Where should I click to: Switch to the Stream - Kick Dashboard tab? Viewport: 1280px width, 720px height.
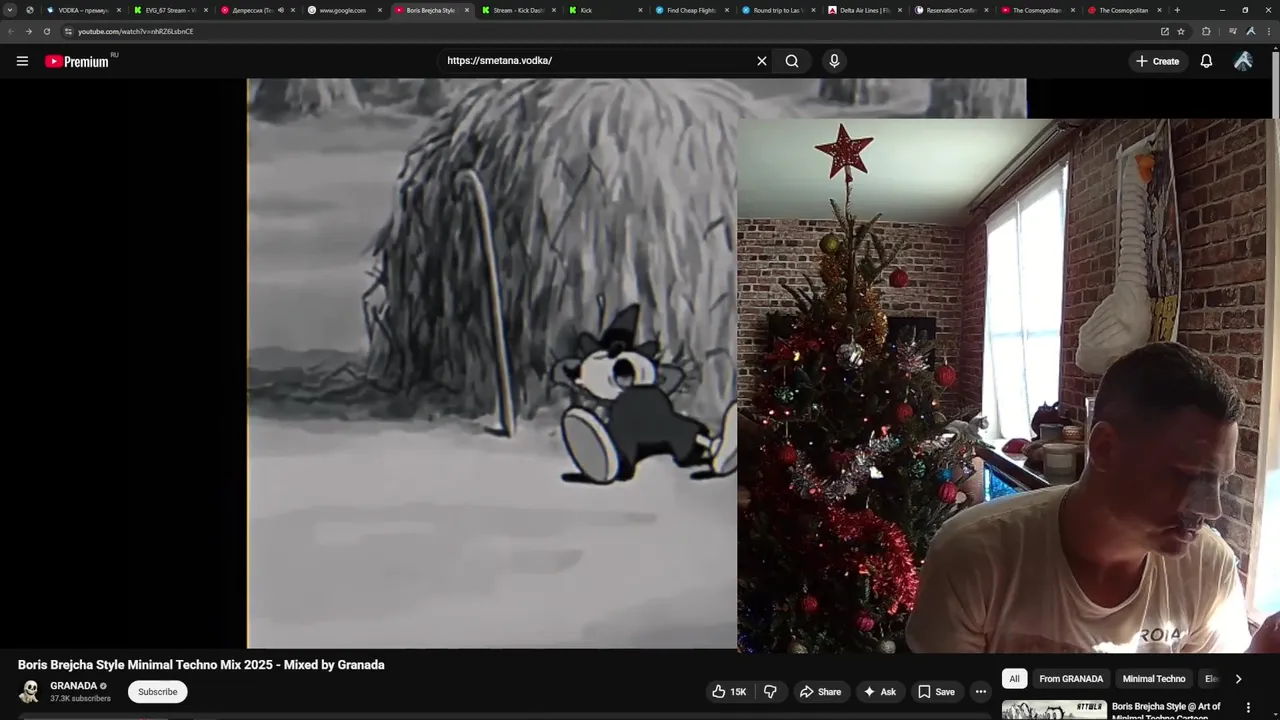click(517, 10)
